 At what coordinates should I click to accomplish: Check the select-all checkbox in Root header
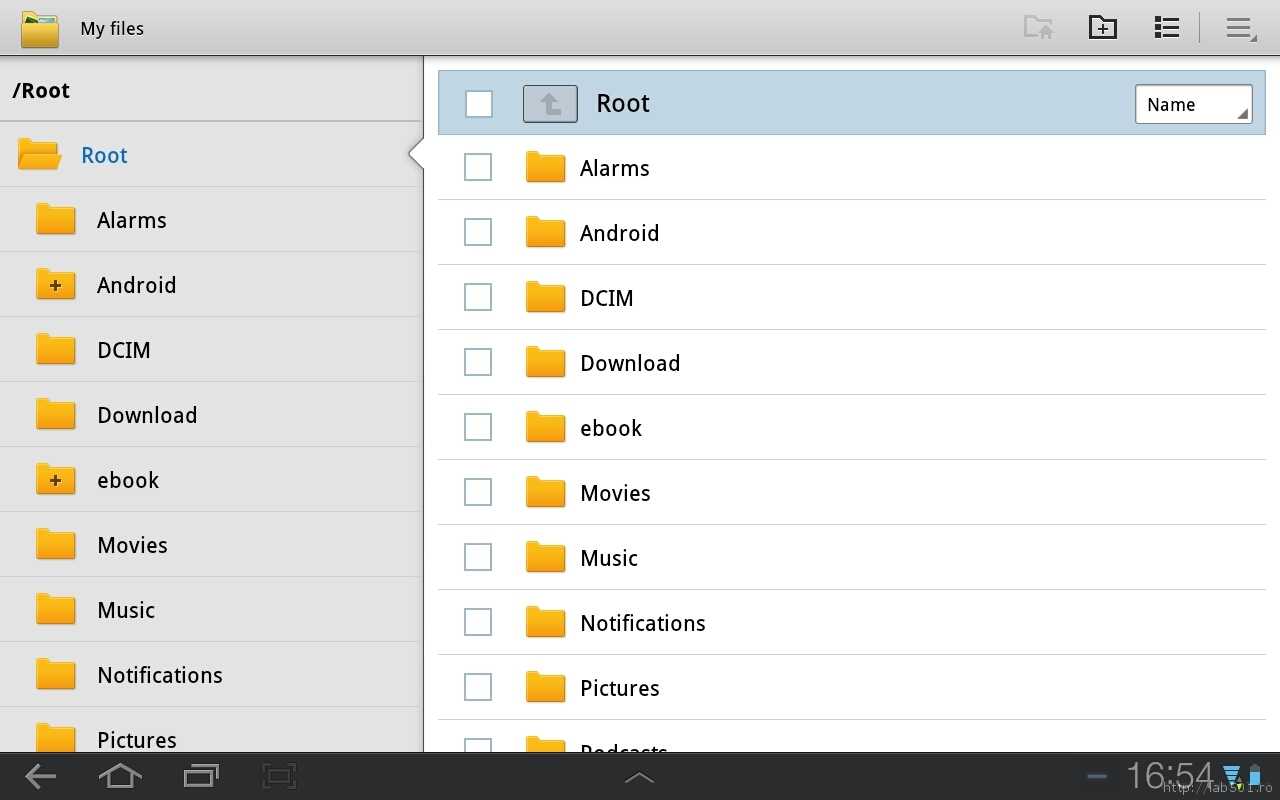coord(479,103)
